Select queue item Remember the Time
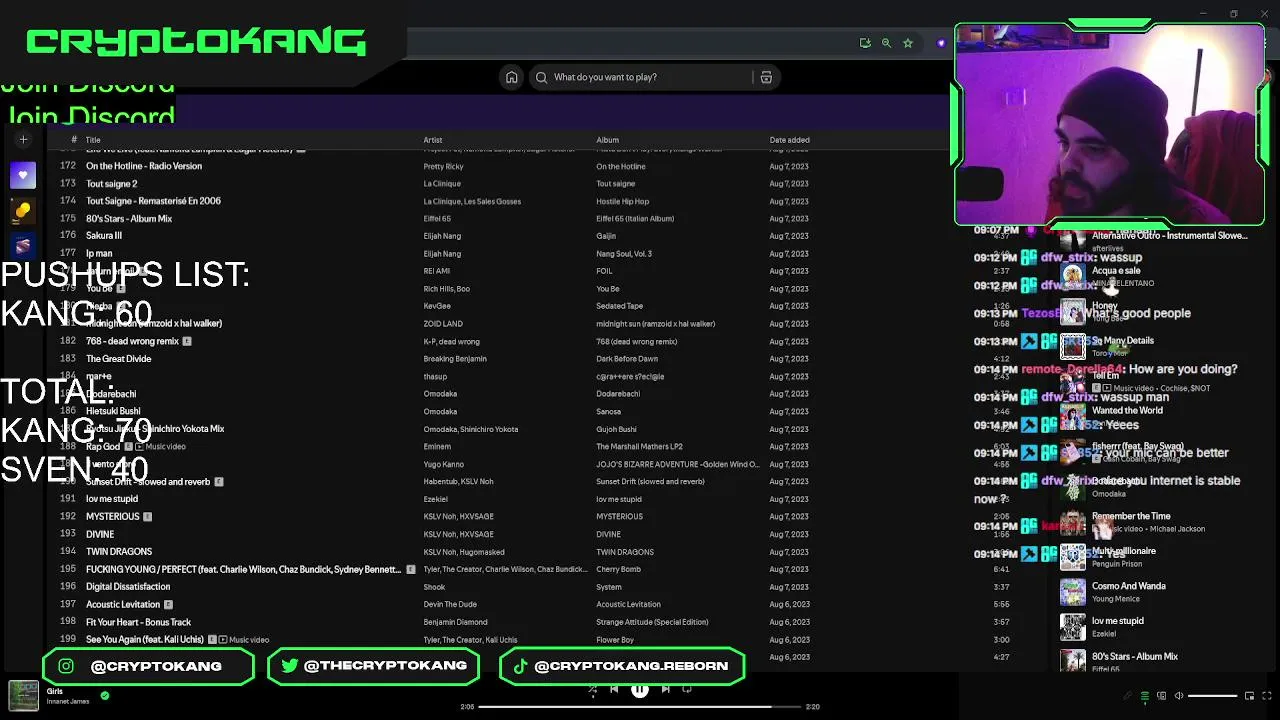The image size is (1280, 720). tap(1131, 516)
